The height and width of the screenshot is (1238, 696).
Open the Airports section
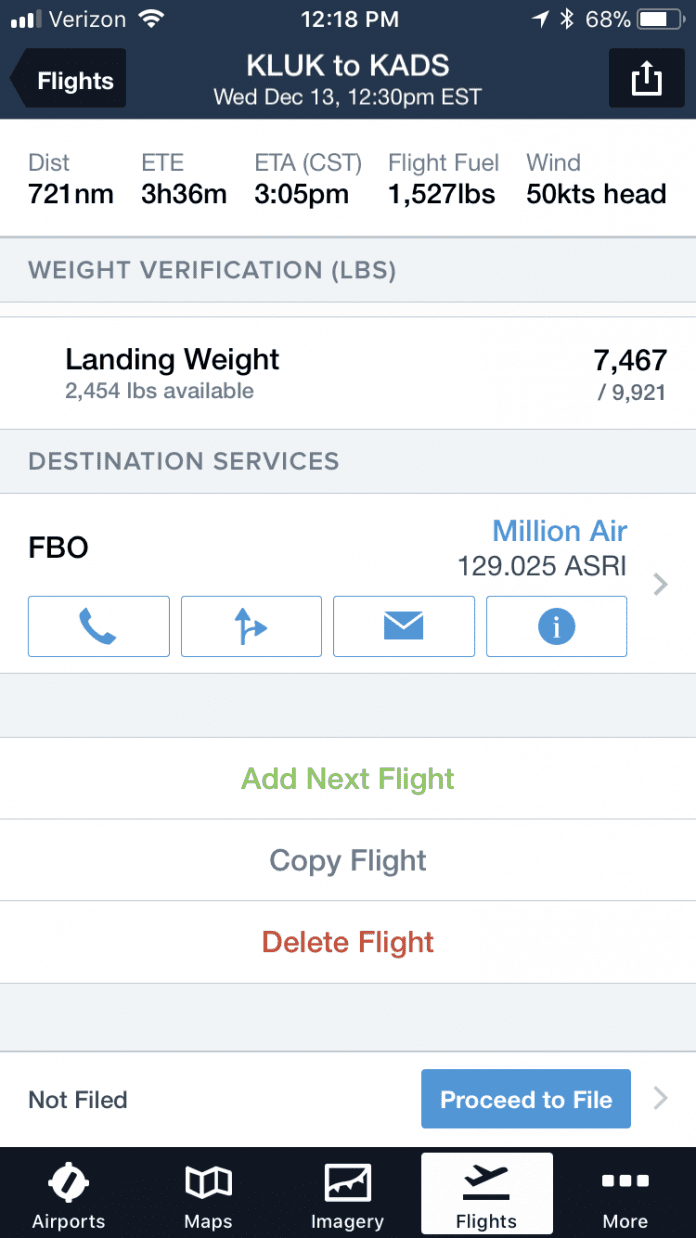[x=68, y=1195]
